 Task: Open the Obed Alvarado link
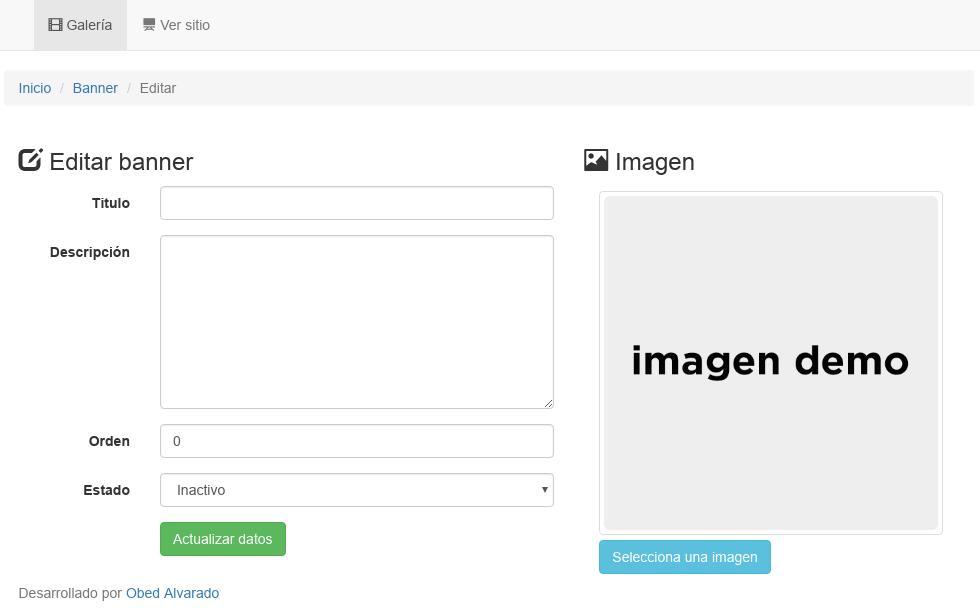pyautogui.click(x=172, y=593)
